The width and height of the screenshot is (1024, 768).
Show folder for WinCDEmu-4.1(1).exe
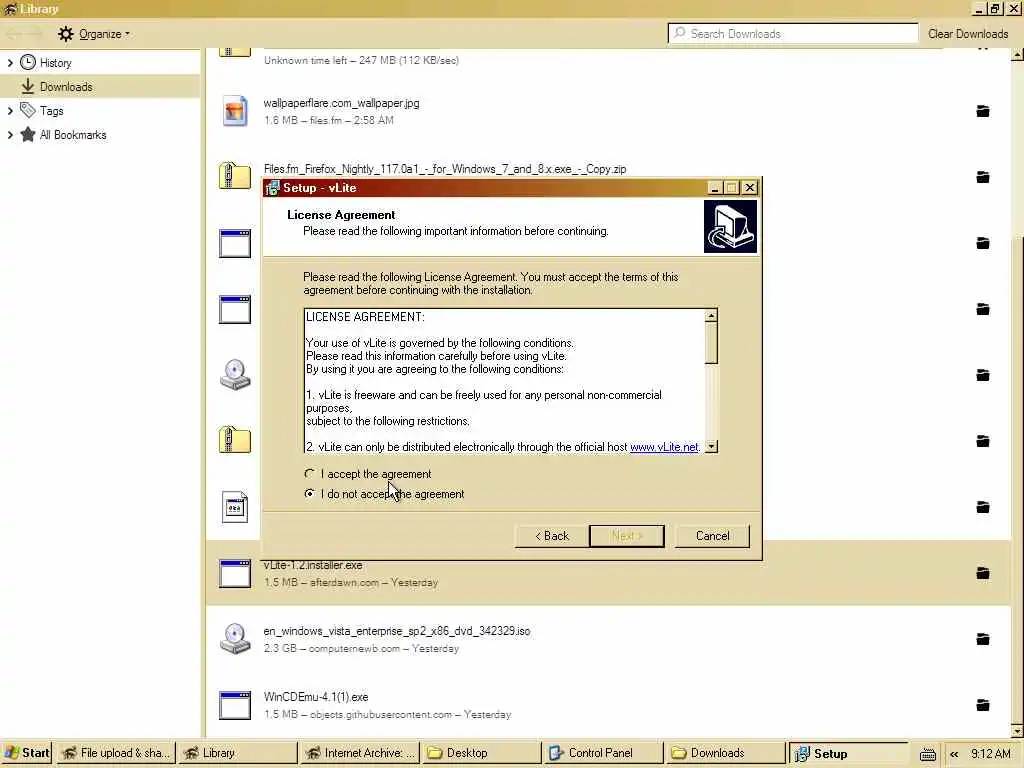coord(982,705)
